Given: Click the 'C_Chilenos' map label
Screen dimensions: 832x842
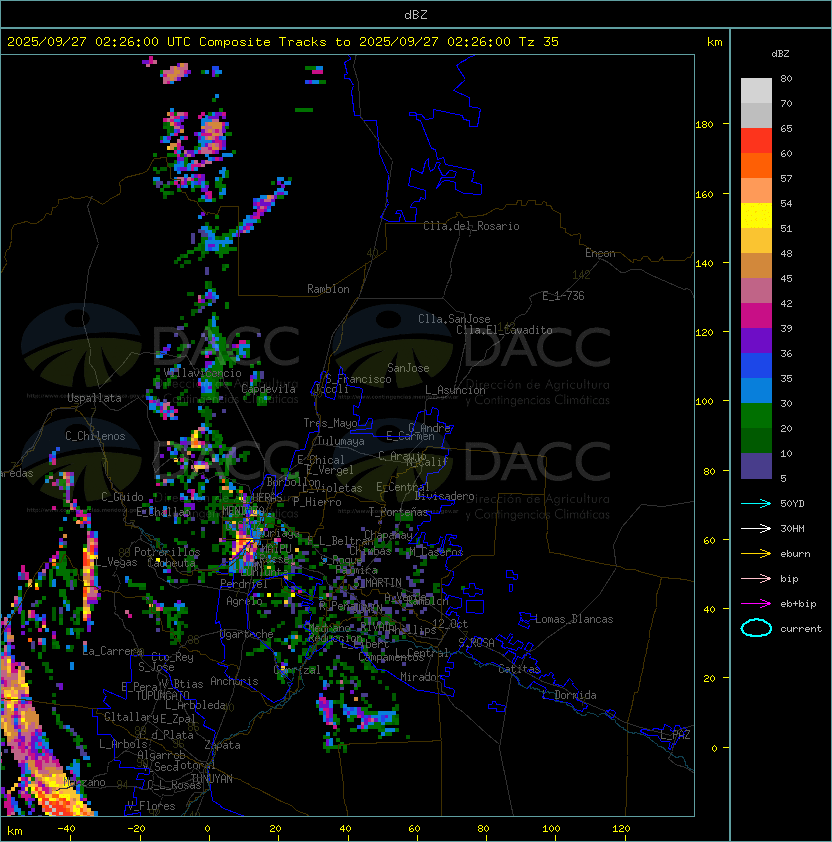Looking at the screenshot, I should 95,436.
